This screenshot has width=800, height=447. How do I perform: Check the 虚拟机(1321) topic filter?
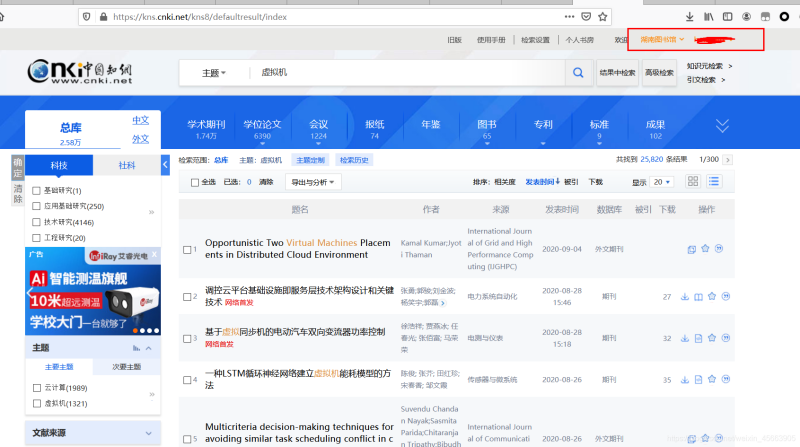pos(37,404)
